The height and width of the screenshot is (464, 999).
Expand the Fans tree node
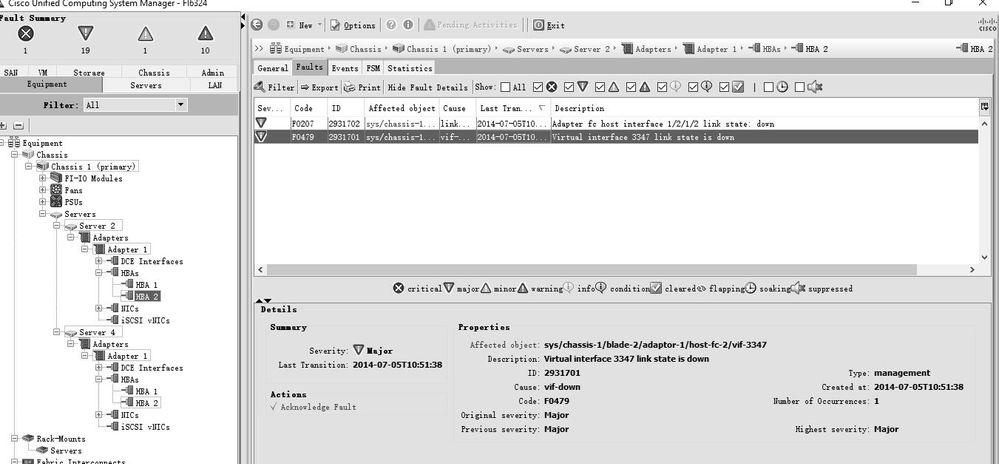click(43, 190)
